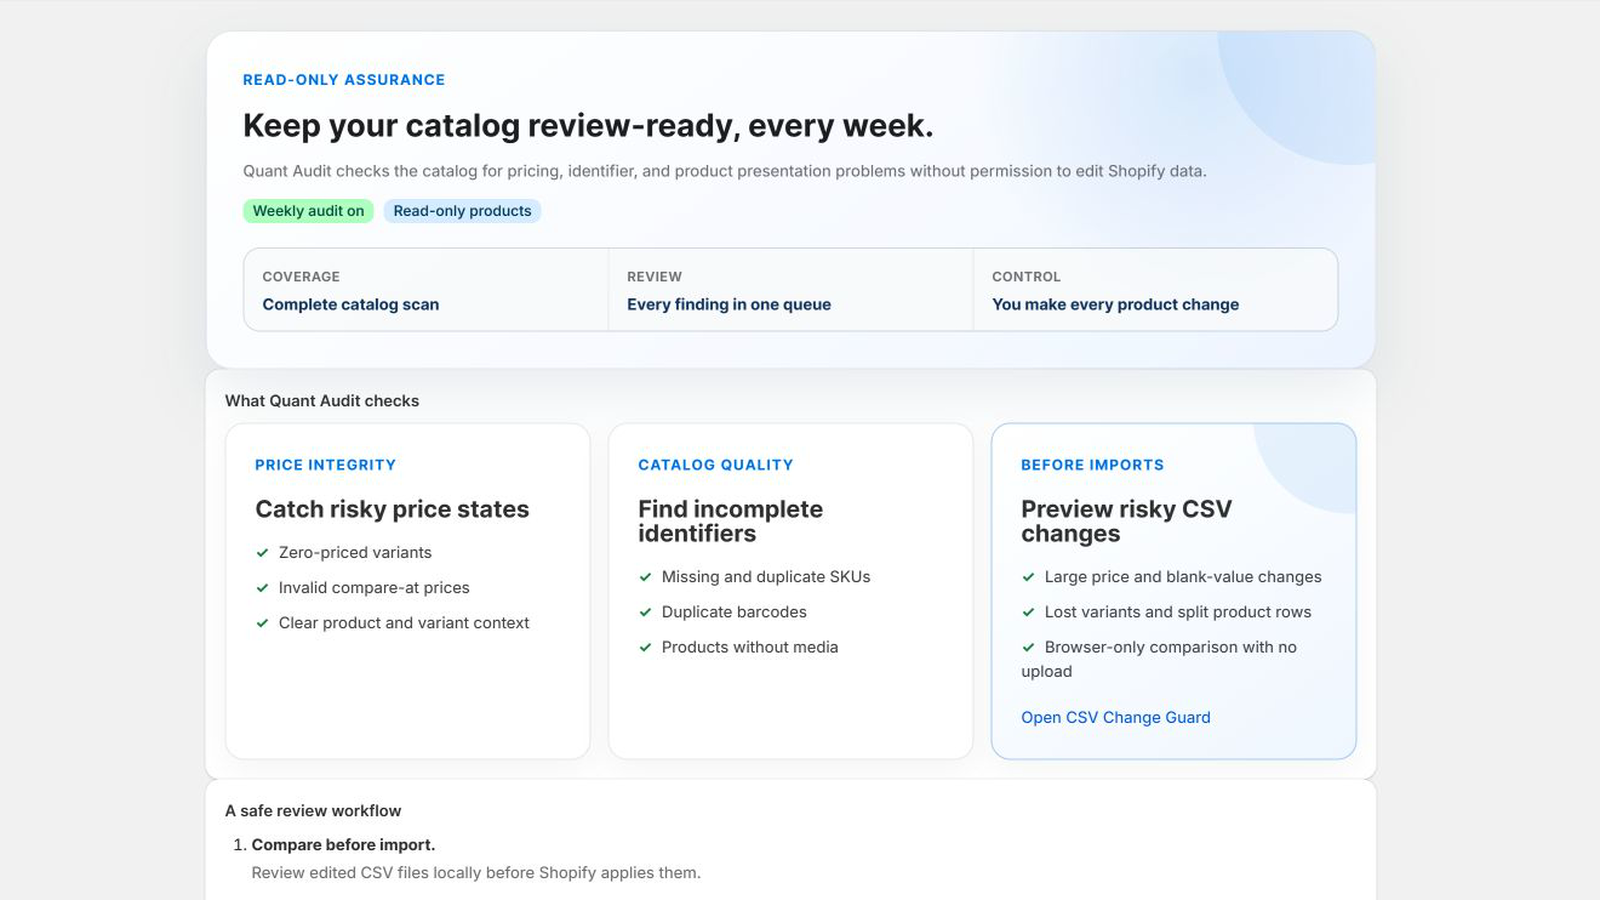
Task: Click Invalid compare-at prices text
Action: pos(374,588)
